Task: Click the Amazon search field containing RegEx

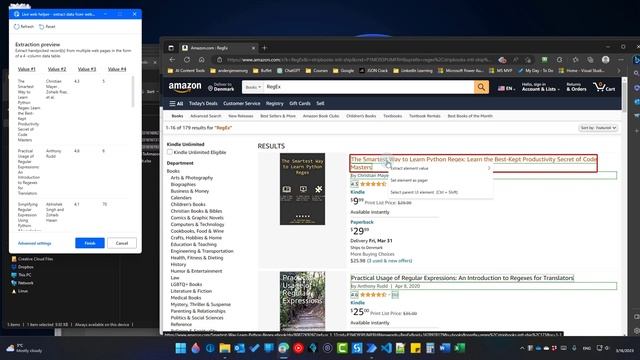Action: pyautogui.click(x=369, y=87)
